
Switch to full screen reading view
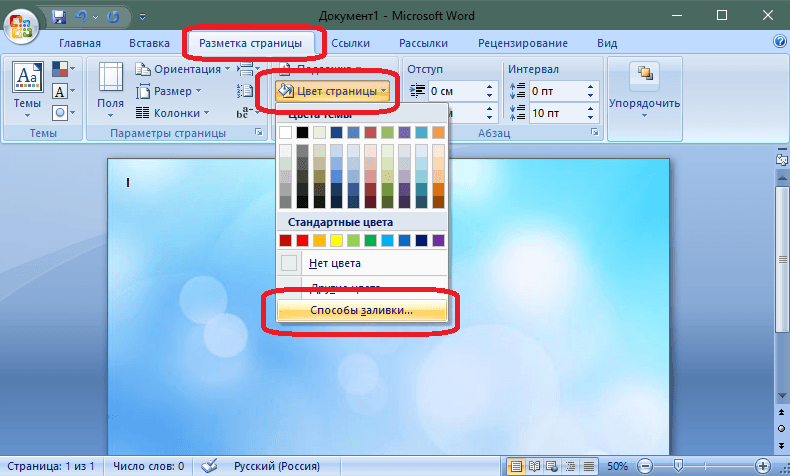coord(534,466)
